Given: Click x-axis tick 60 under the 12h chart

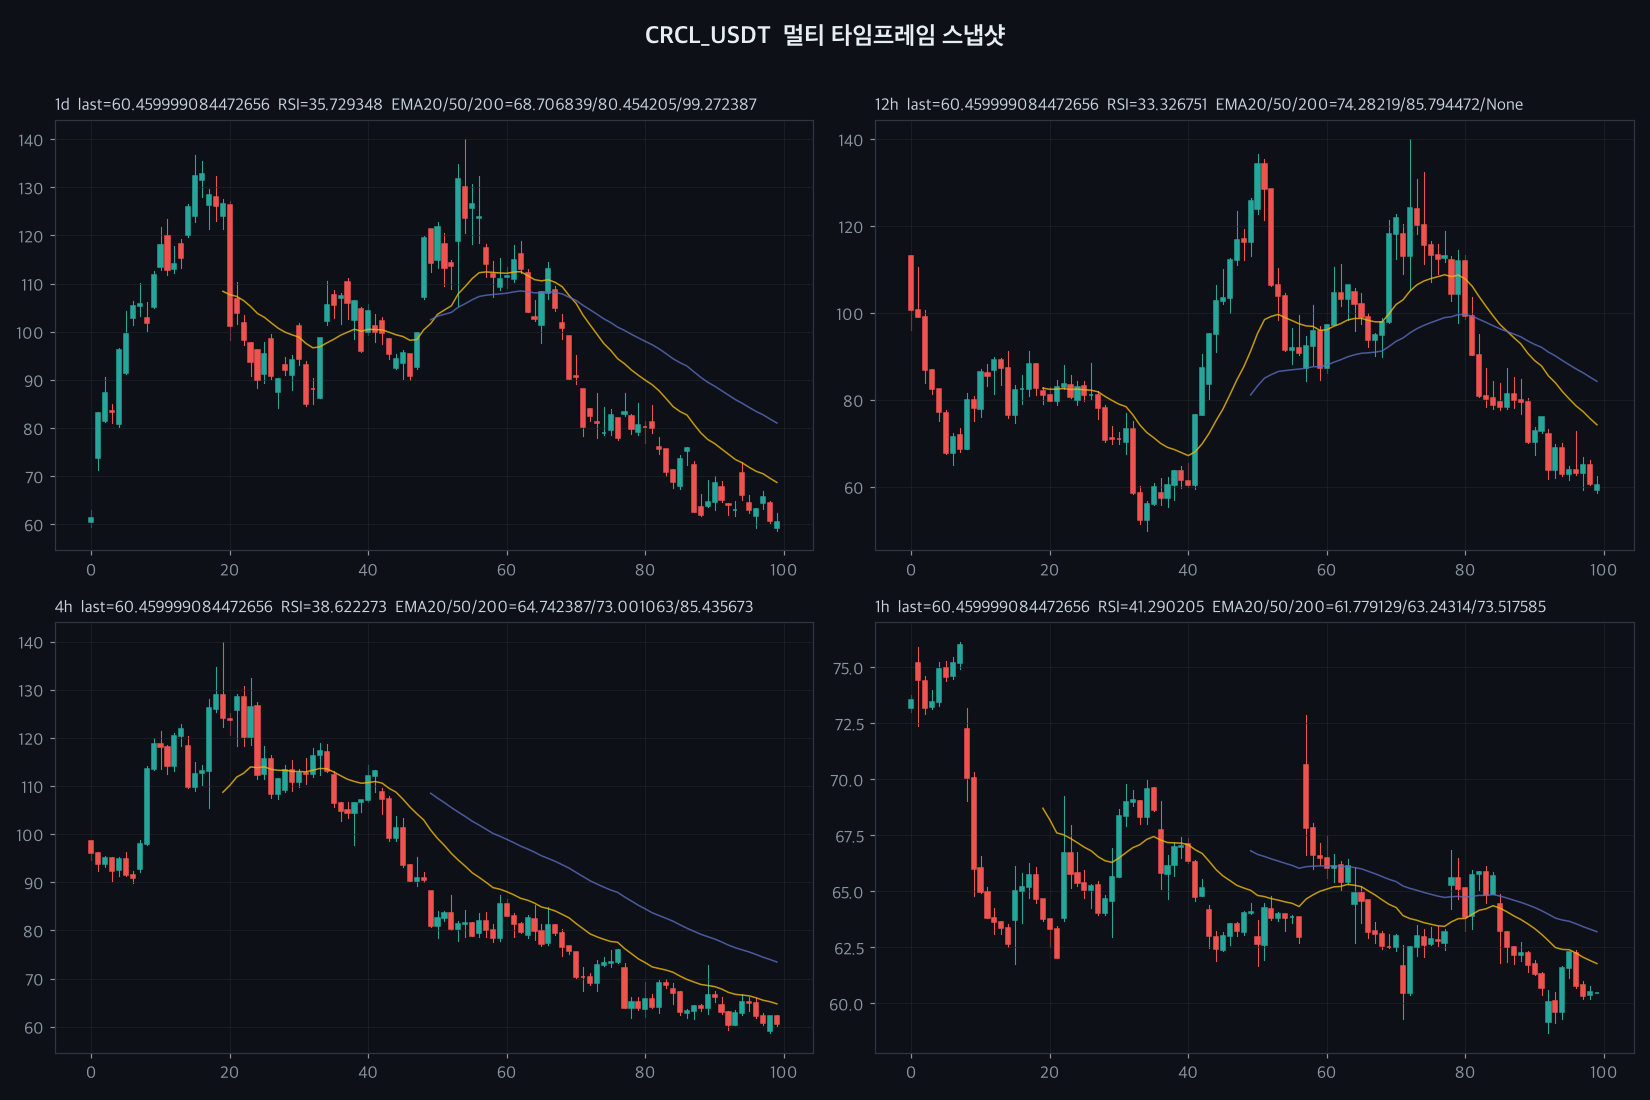Looking at the screenshot, I should (x=1326, y=569).
